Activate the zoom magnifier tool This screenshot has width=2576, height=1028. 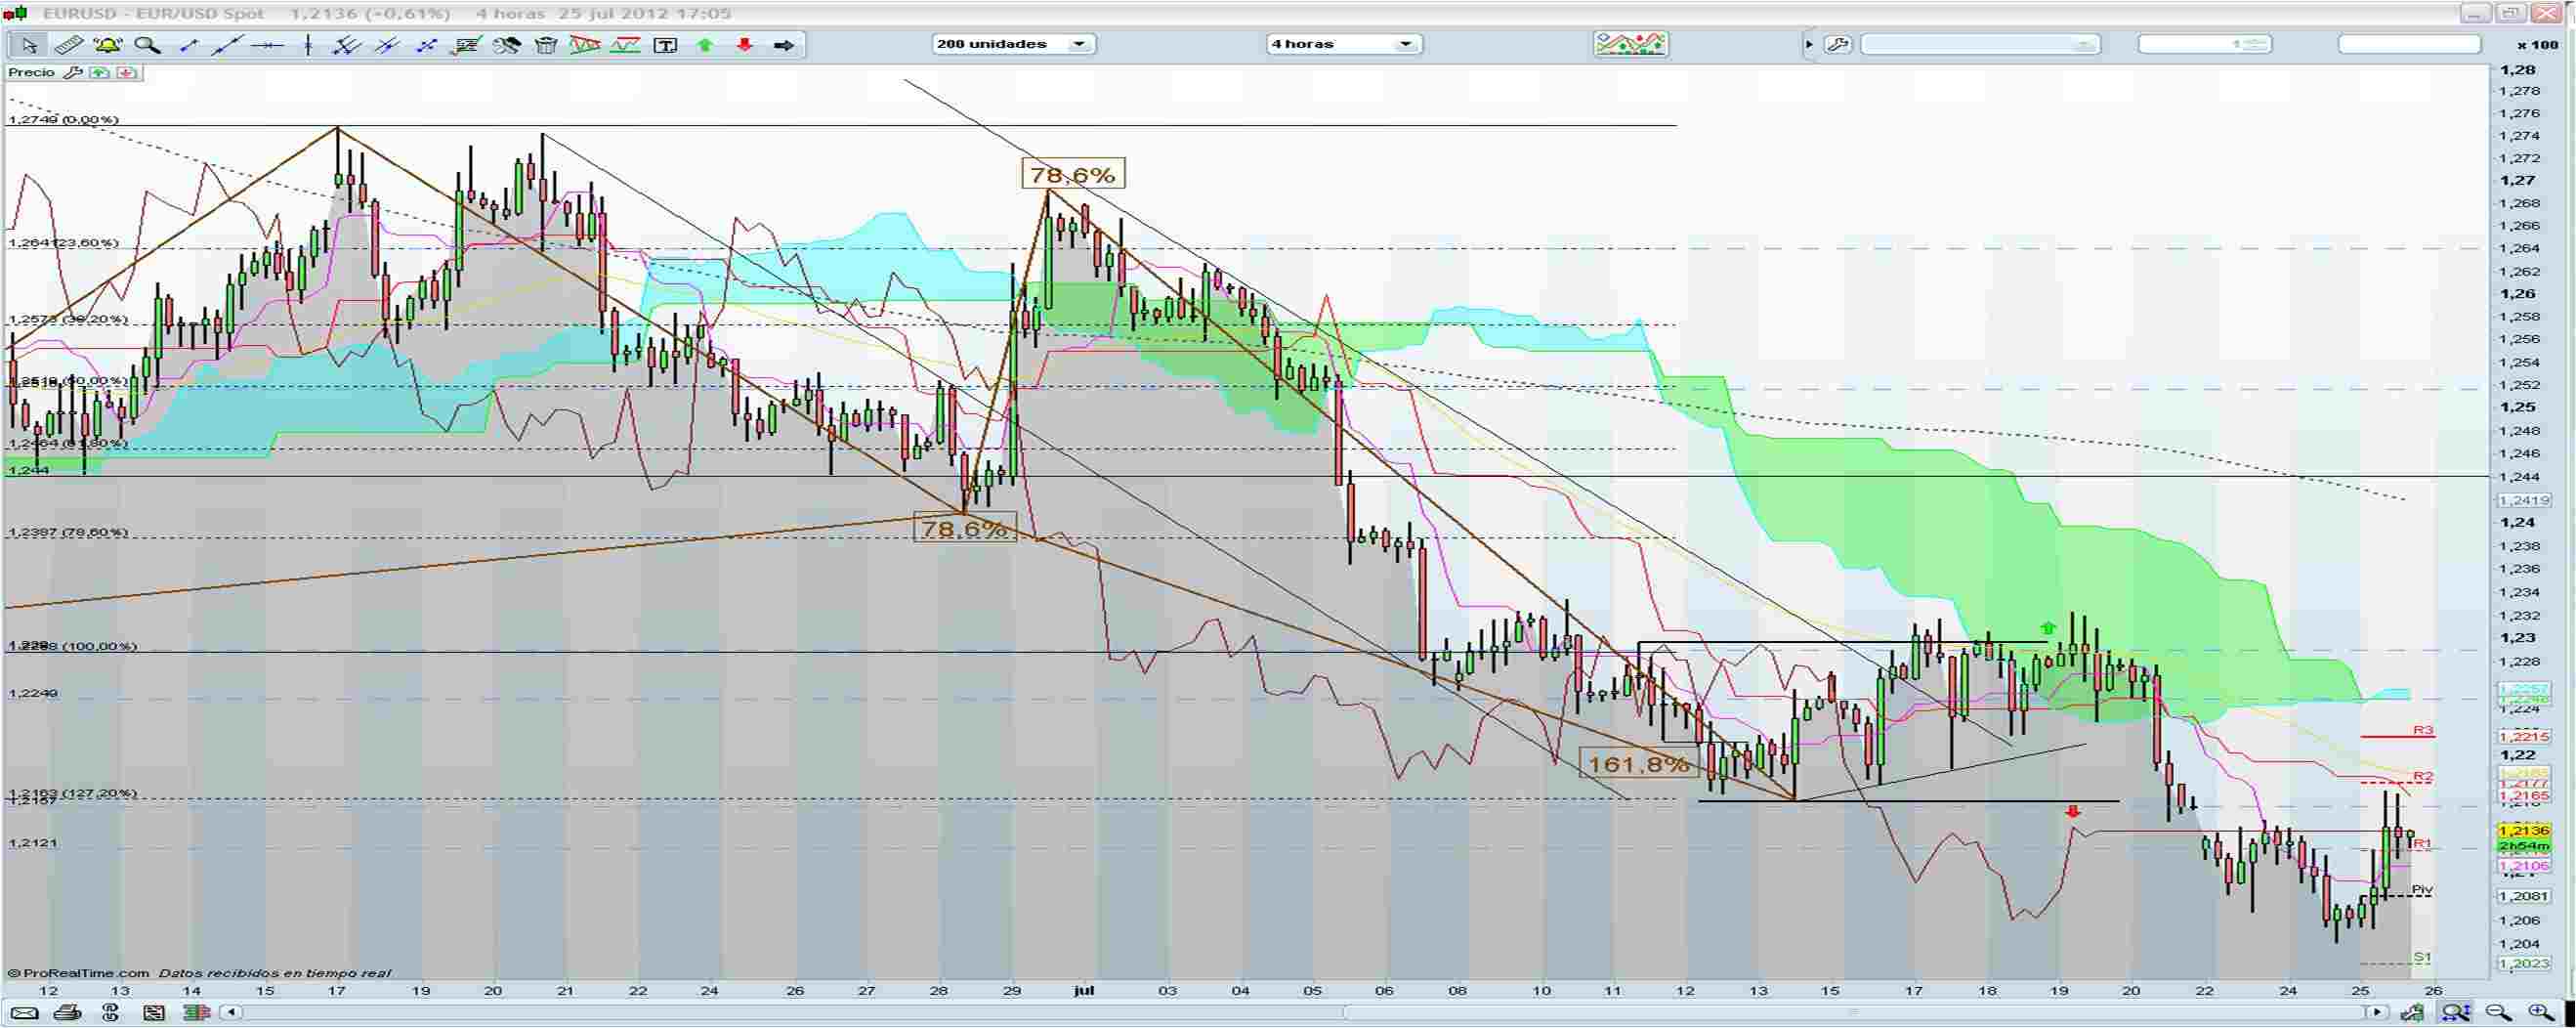148,45
